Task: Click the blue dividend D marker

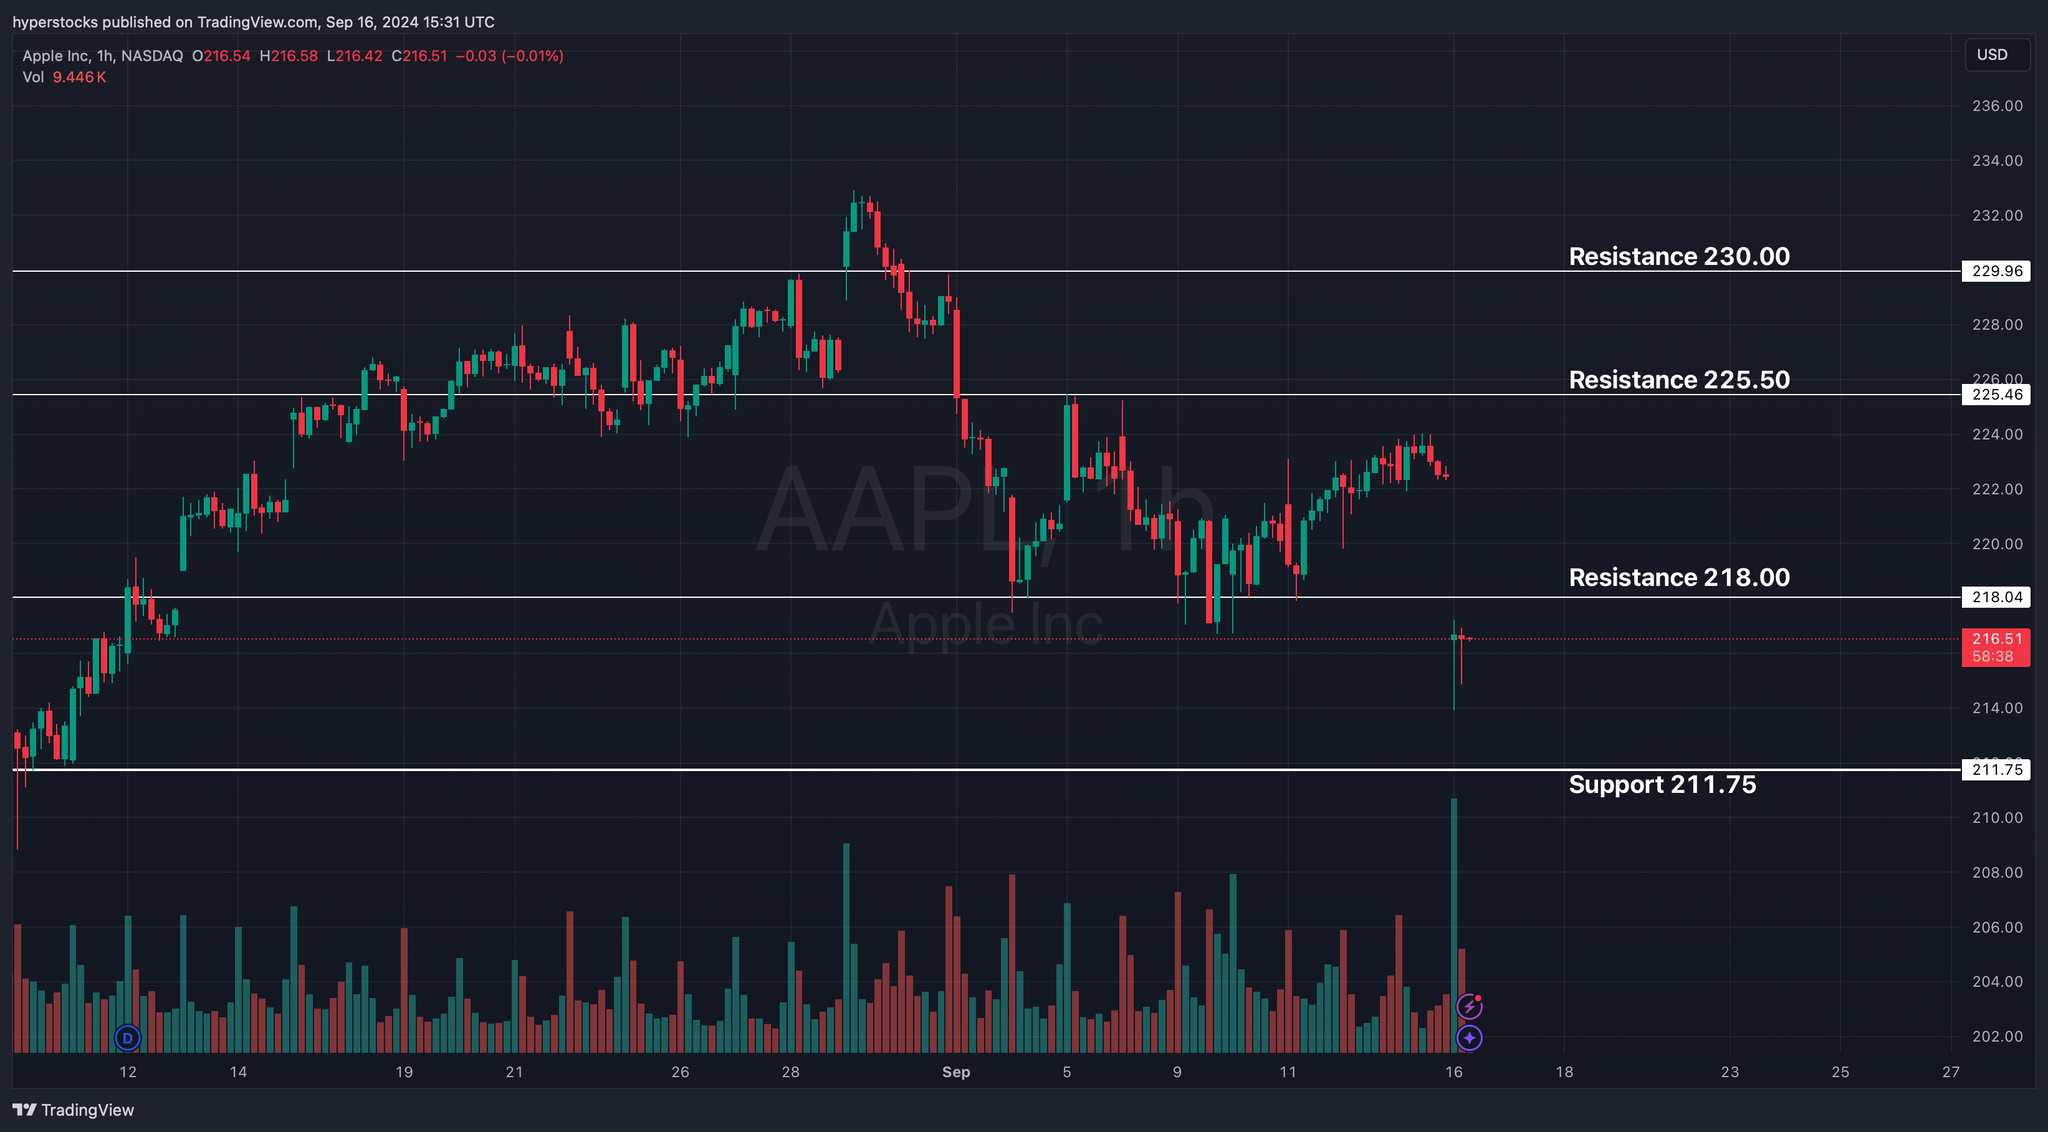Action: click(127, 1038)
